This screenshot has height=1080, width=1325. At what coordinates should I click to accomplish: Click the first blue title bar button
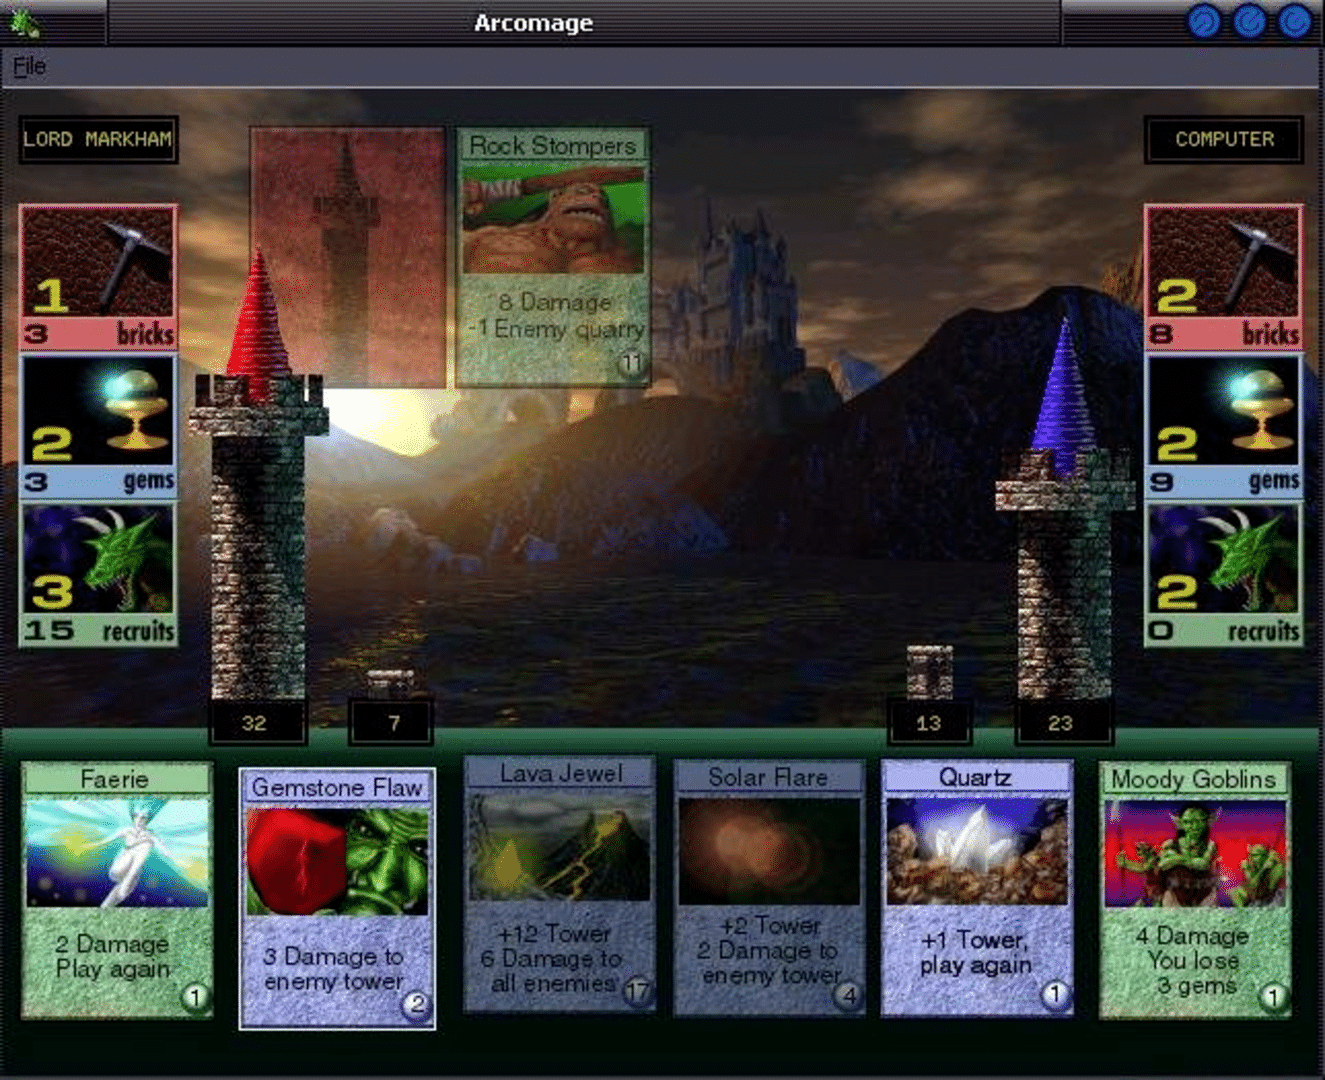1204,21
